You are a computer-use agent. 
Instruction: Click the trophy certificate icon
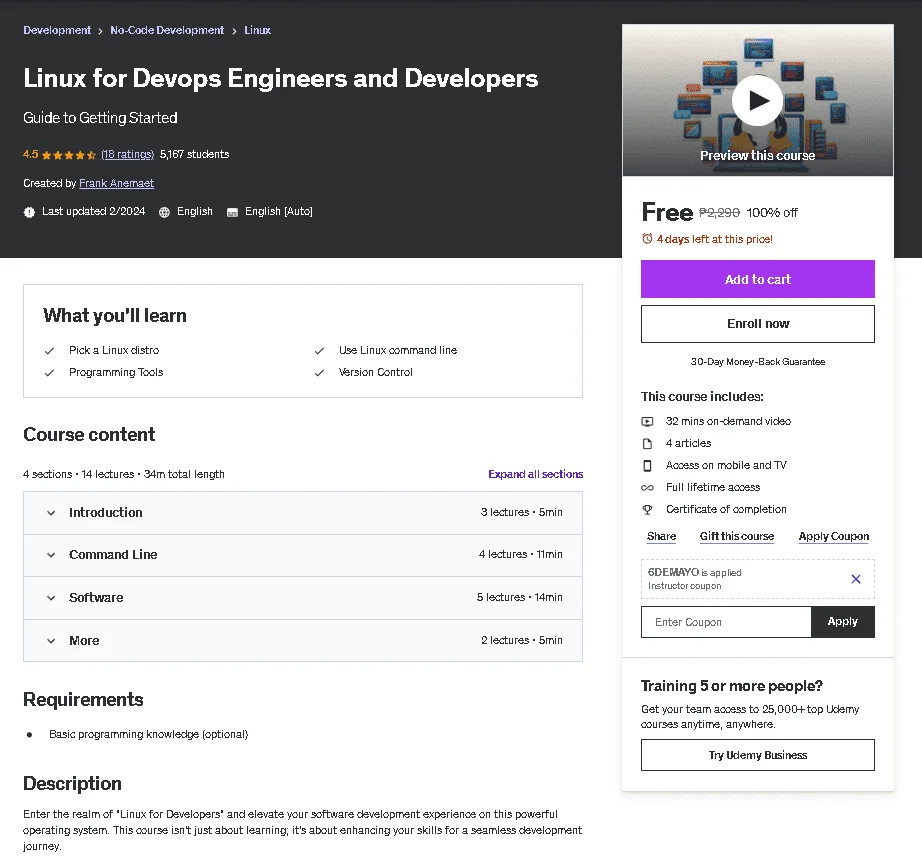pos(647,509)
